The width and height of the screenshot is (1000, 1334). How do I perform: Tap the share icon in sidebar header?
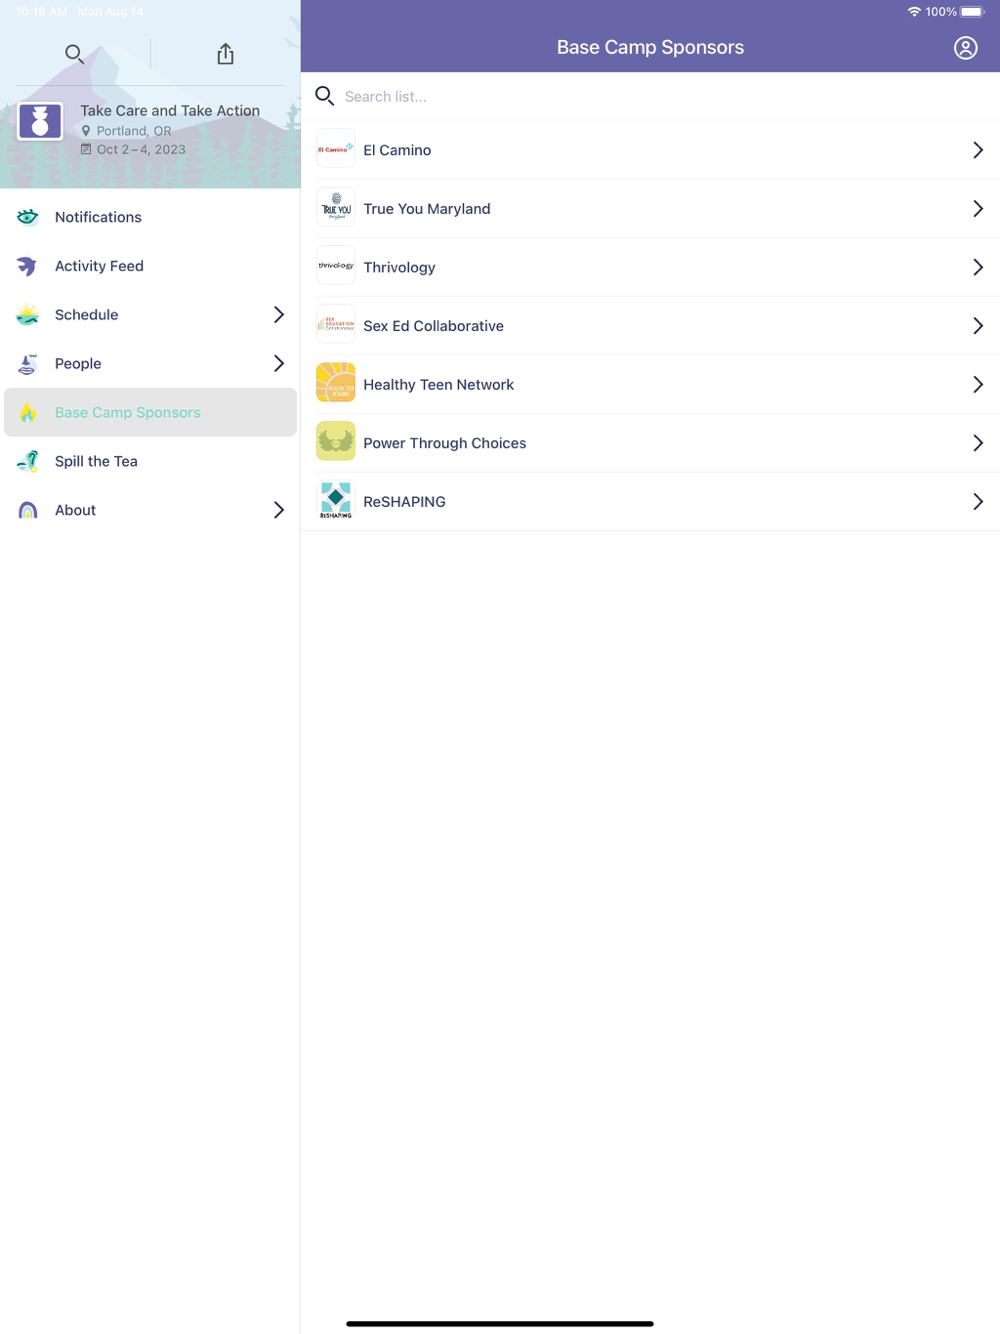[x=226, y=54]
